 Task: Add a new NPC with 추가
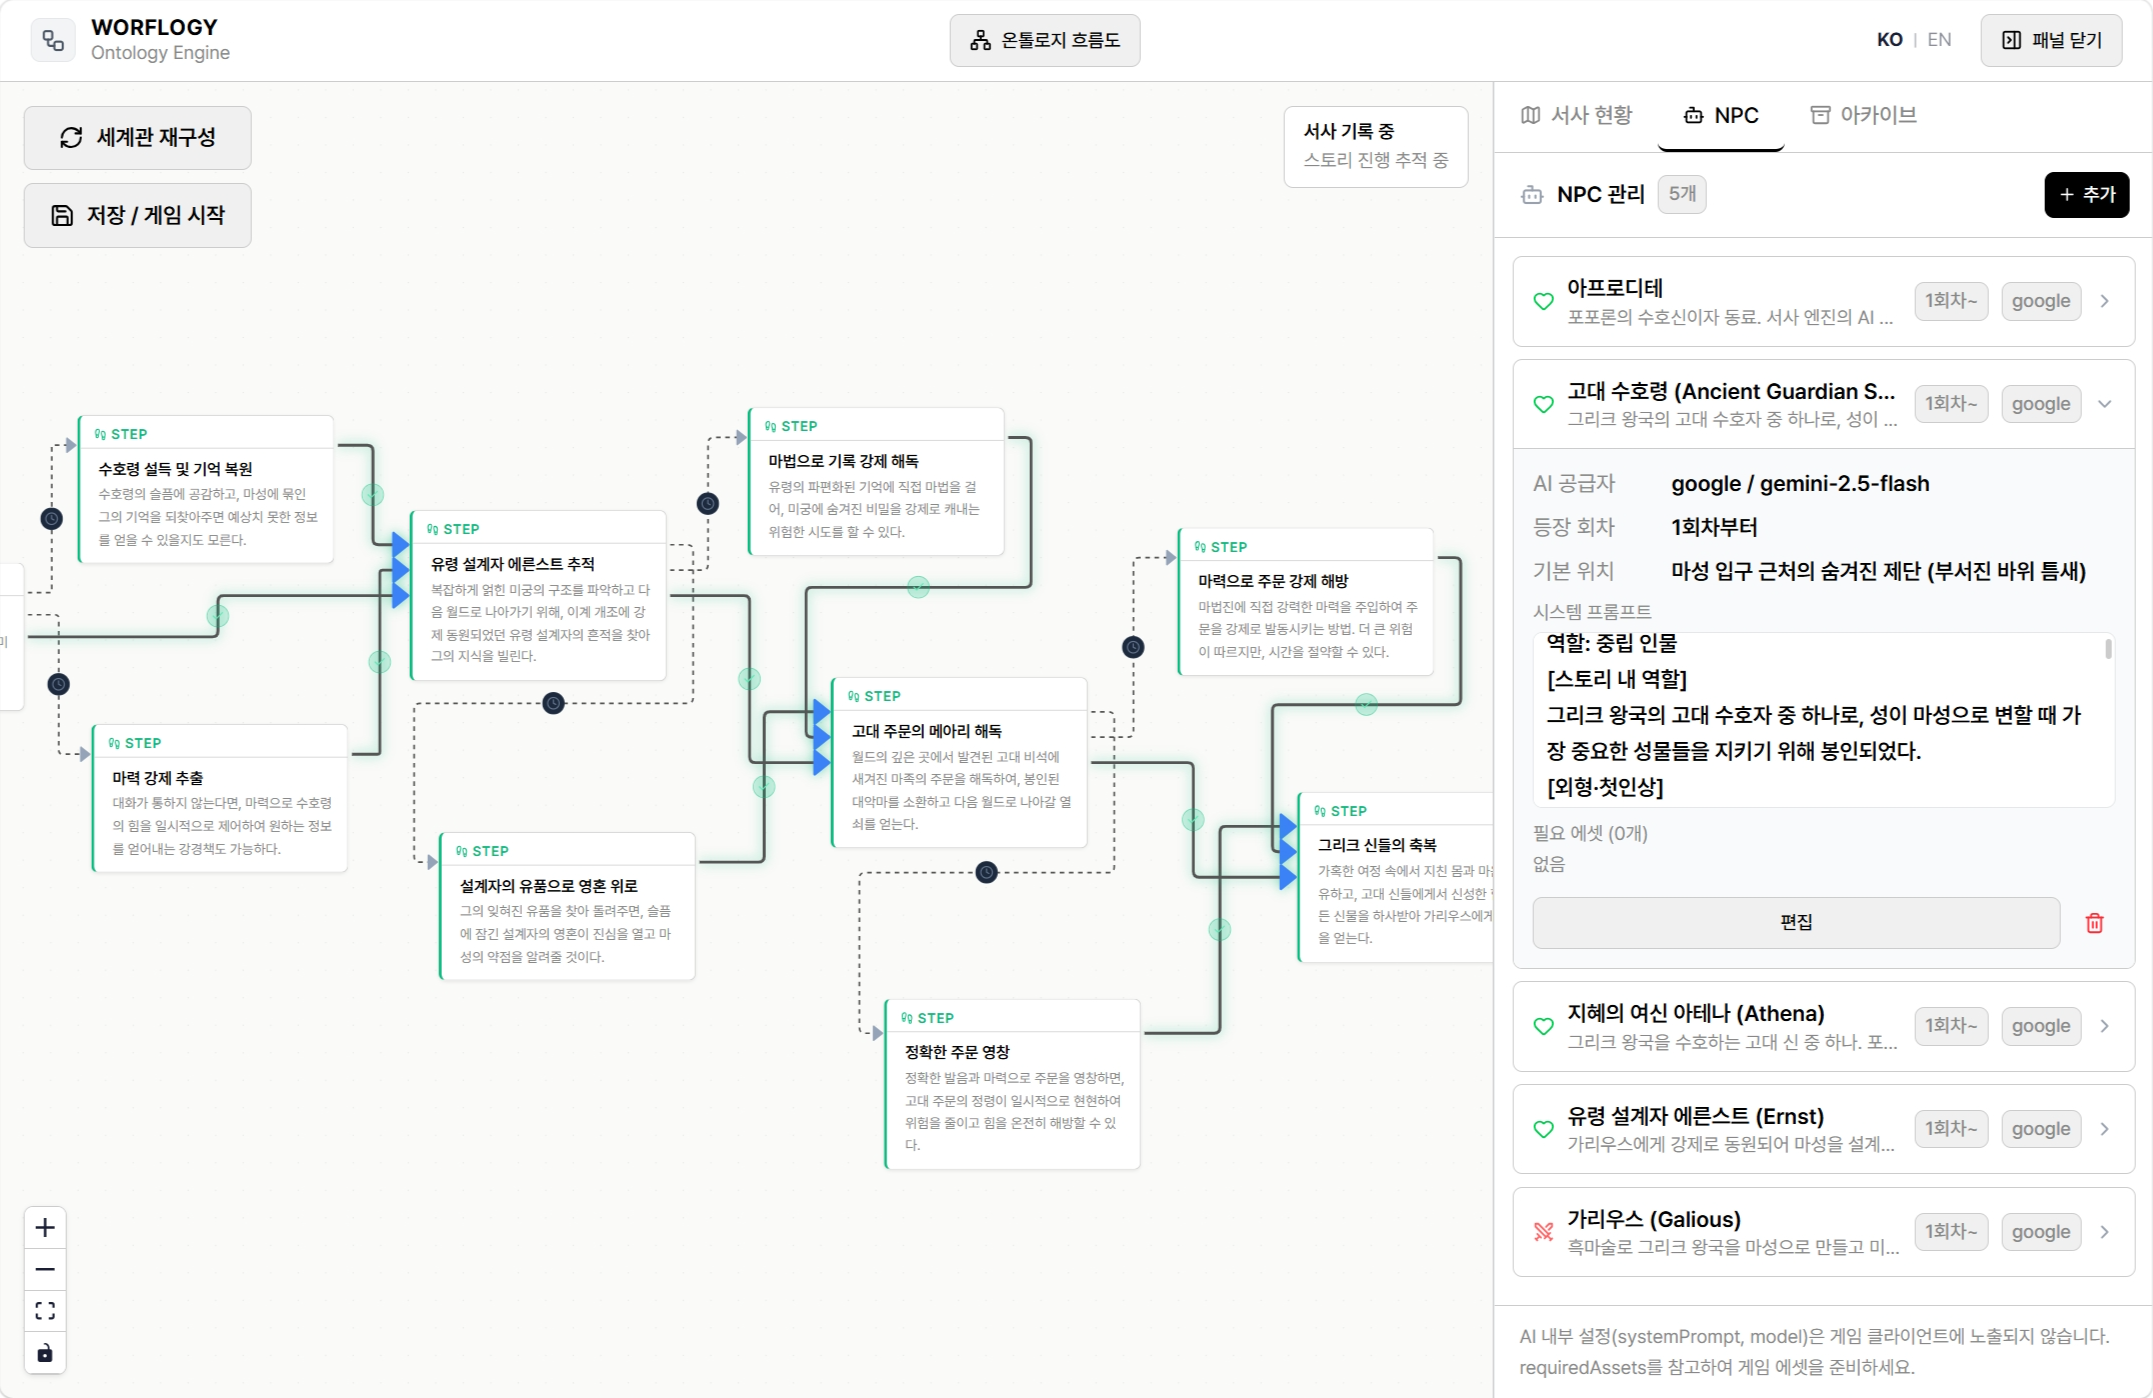[2086, 194]
